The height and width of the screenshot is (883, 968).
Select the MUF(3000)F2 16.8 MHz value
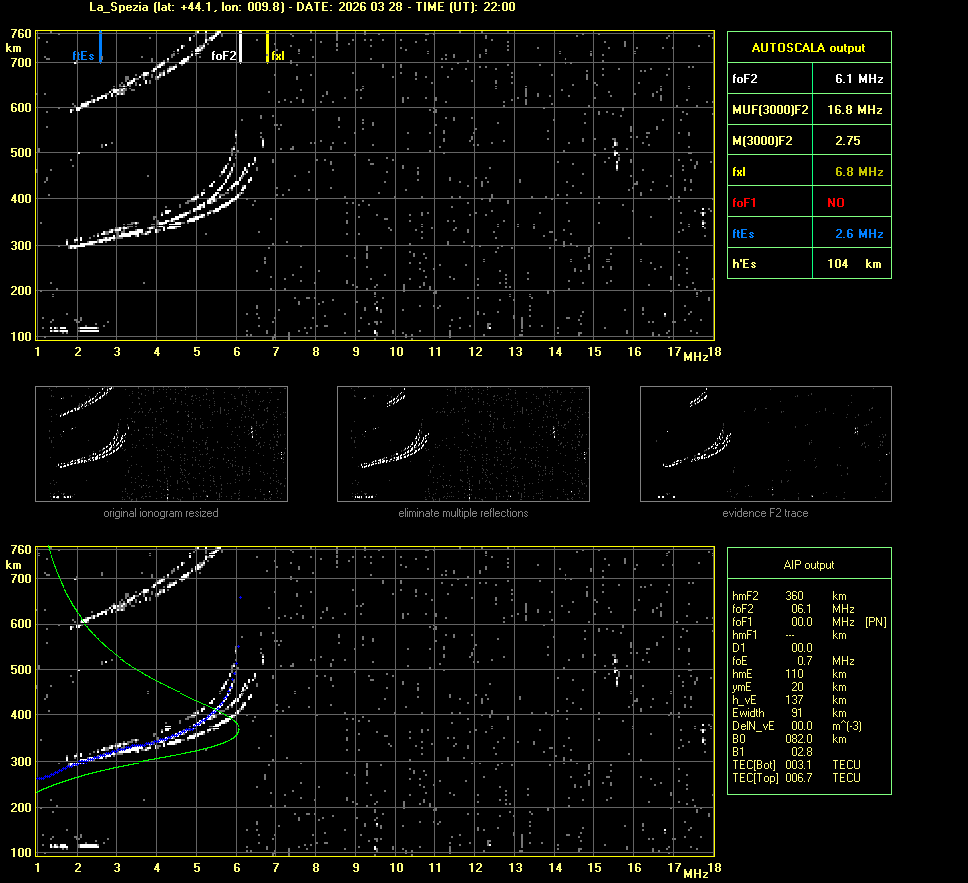(849, 109)
